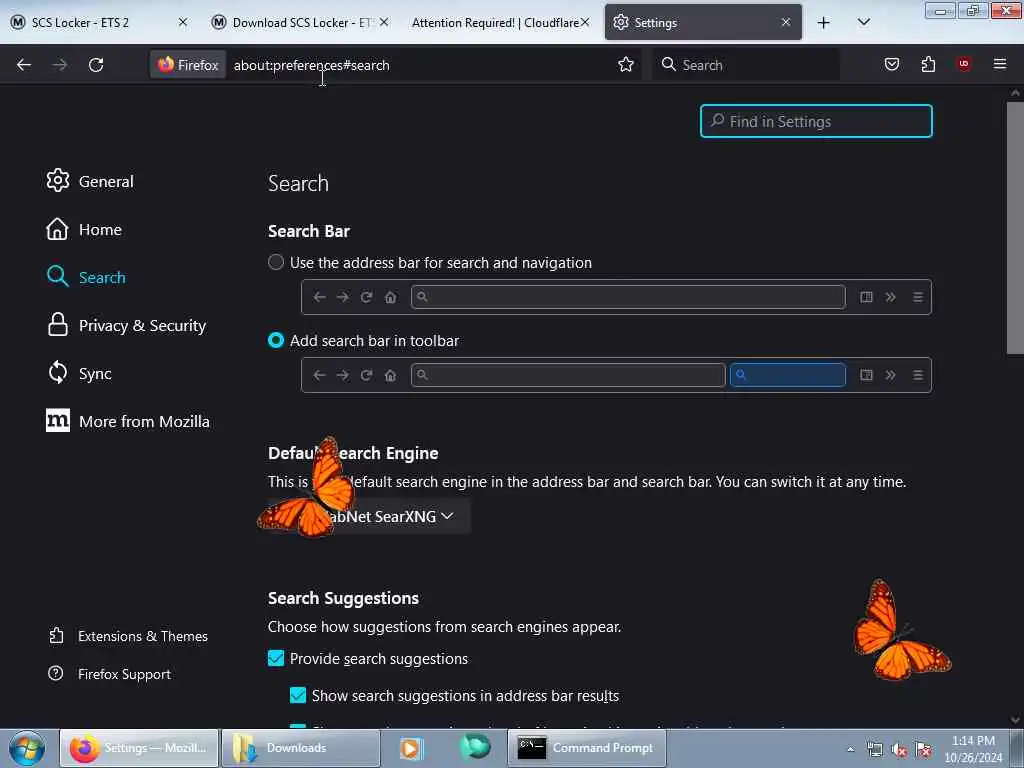Open the Extensions puzzle-piece icon in the toolbar

(928, 64)
